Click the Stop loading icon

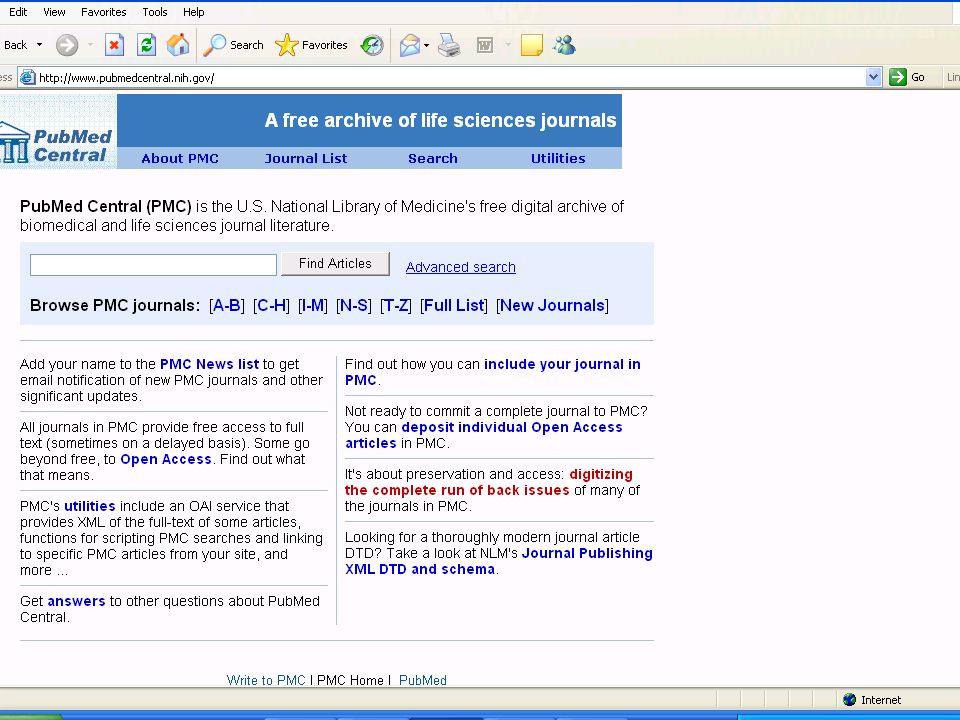tap(114, 45)
